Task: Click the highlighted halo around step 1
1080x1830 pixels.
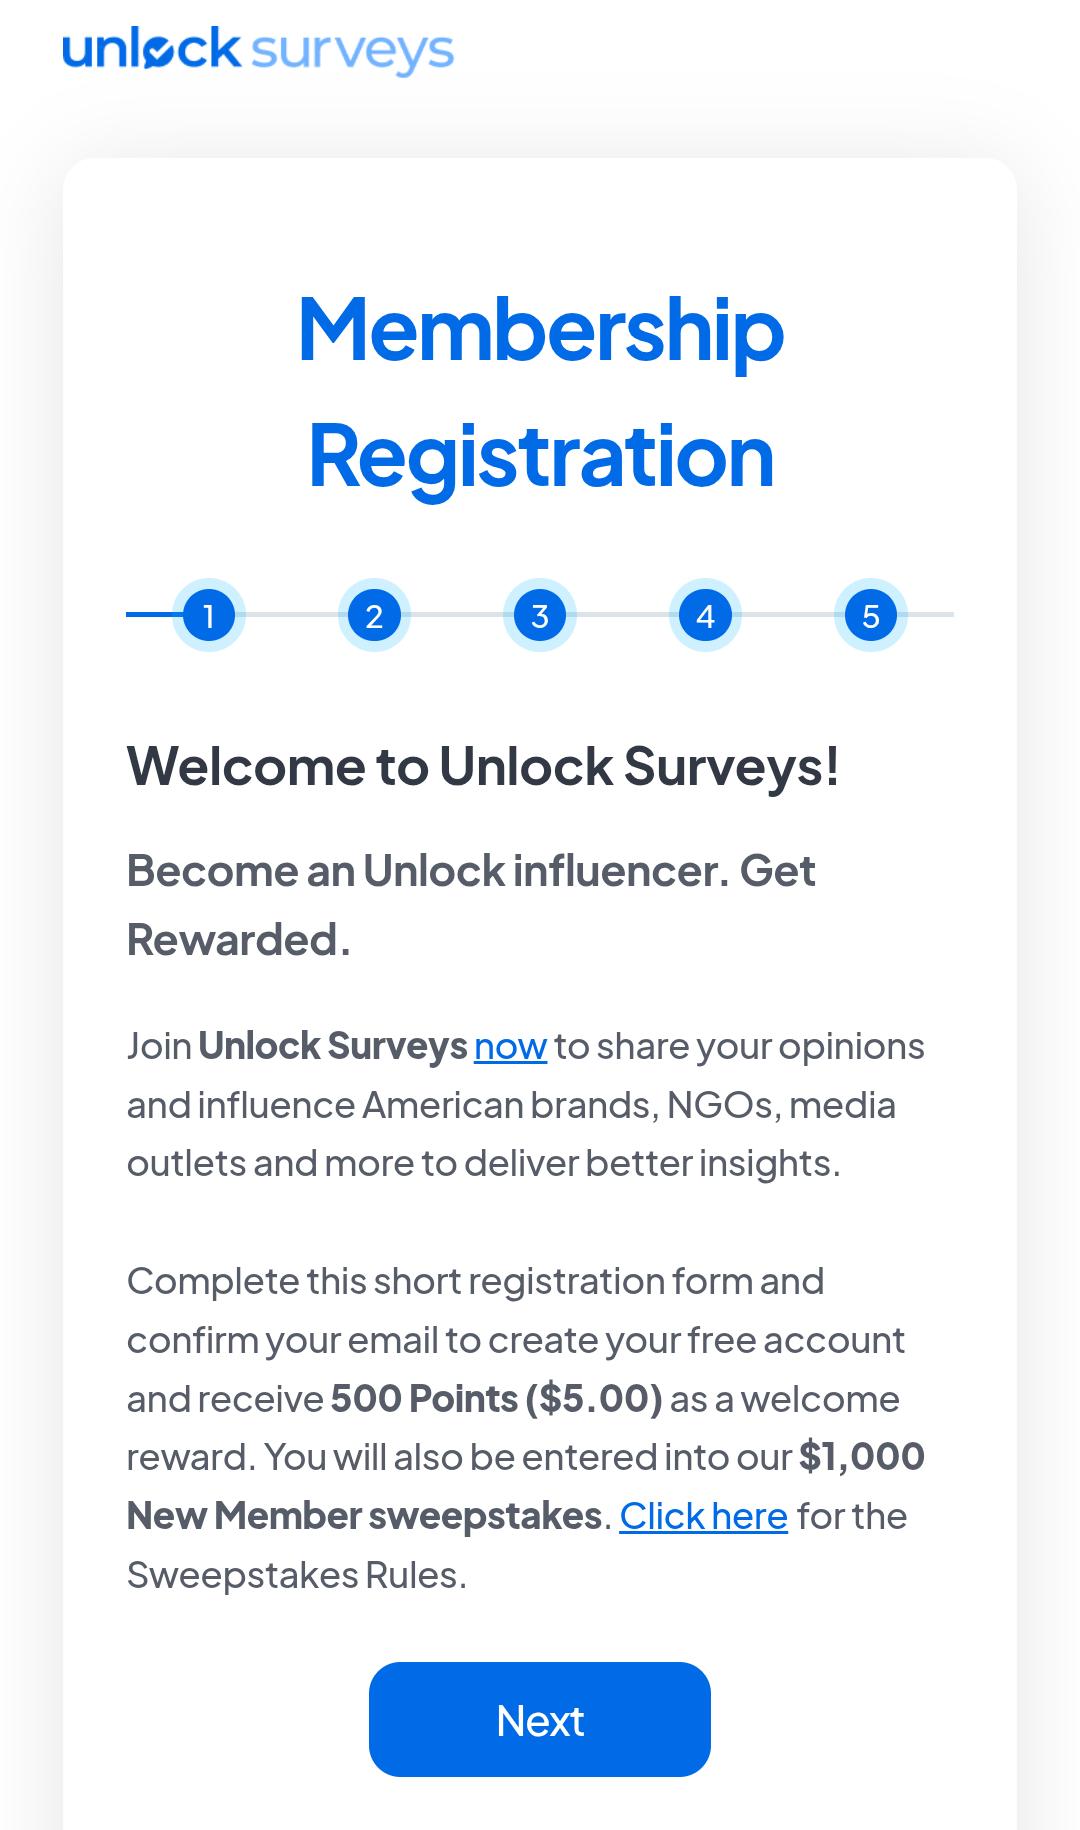Action: click(209, 586)
